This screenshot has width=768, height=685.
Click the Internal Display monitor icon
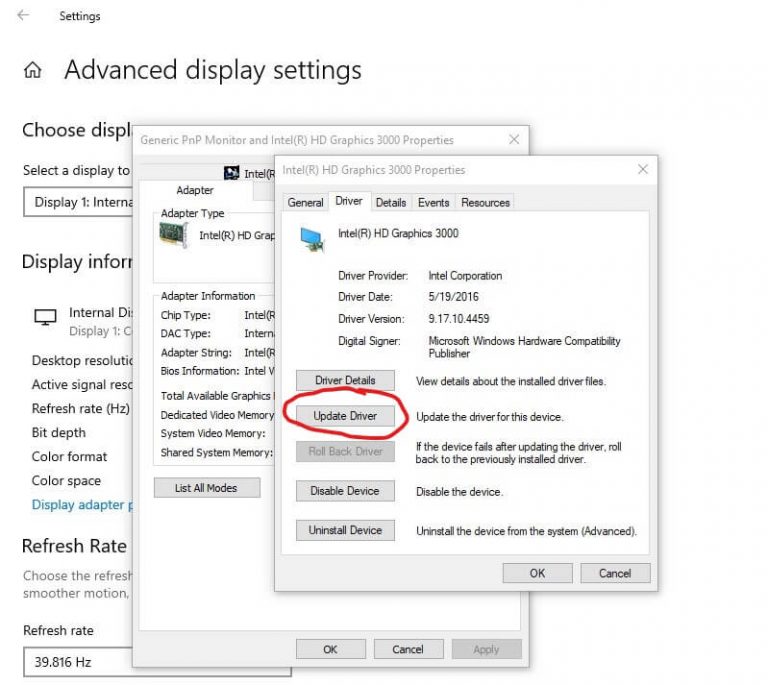pos(45,317)
